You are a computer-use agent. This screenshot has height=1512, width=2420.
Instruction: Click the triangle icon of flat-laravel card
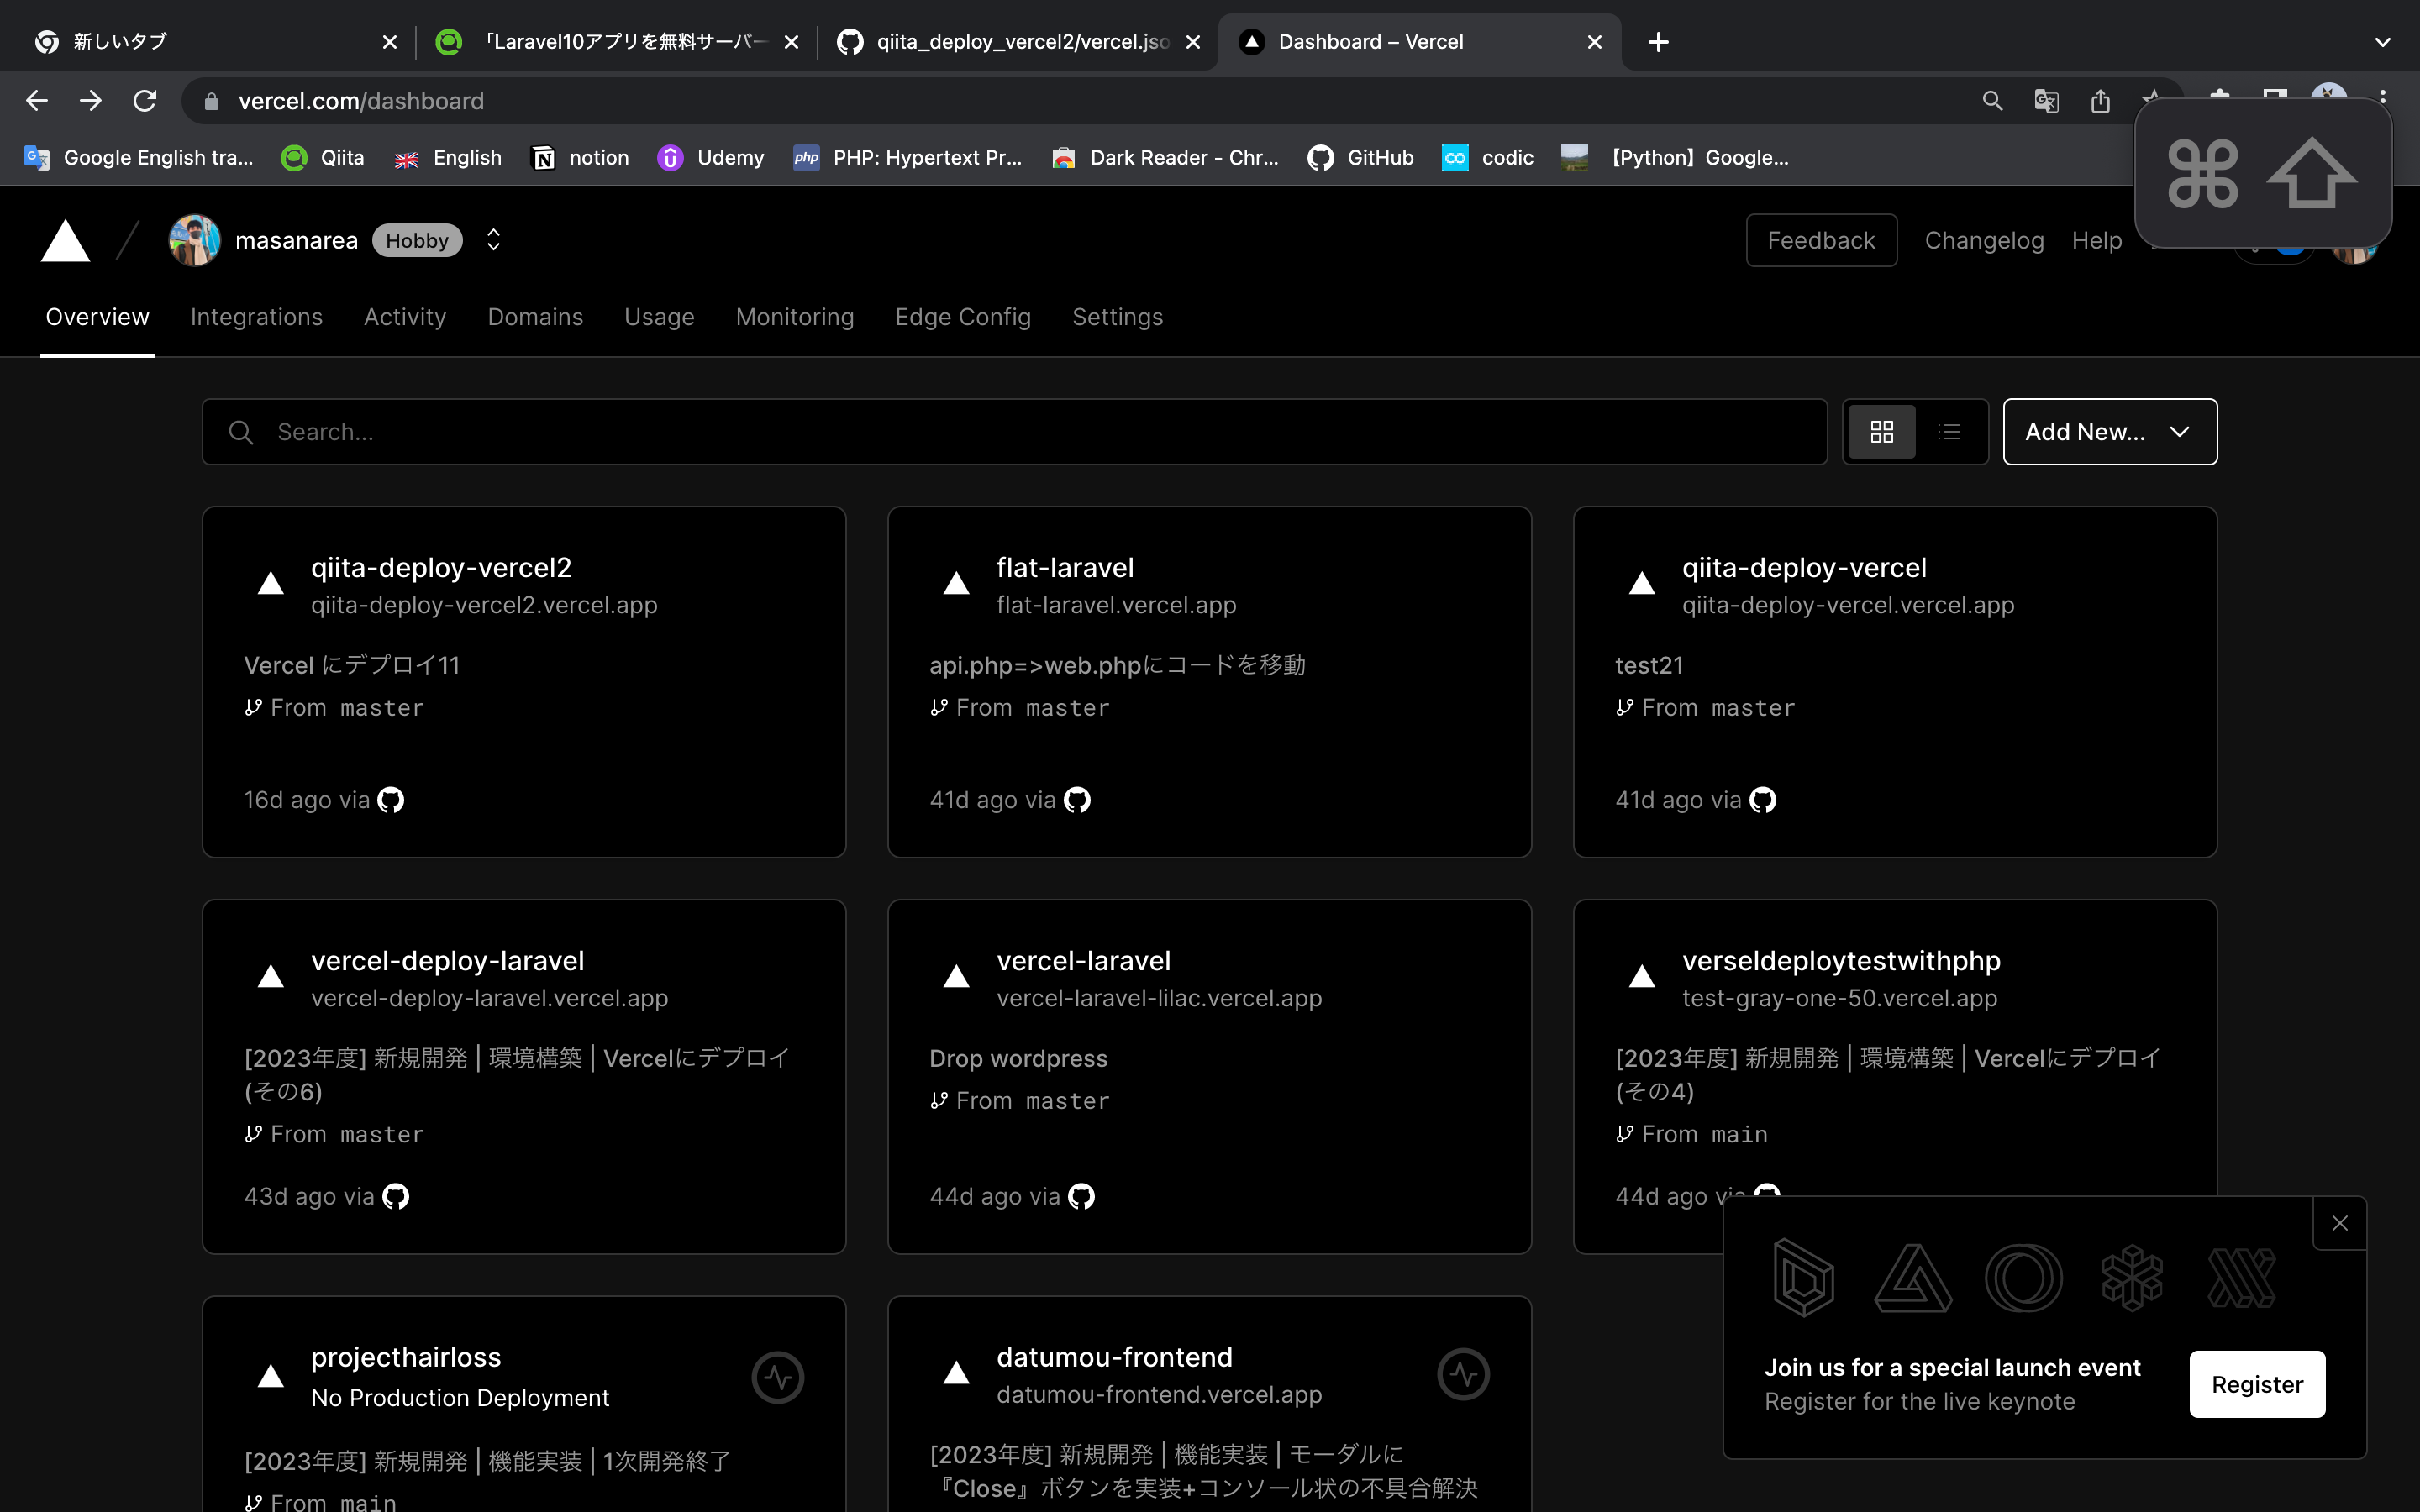pos(956,583)
